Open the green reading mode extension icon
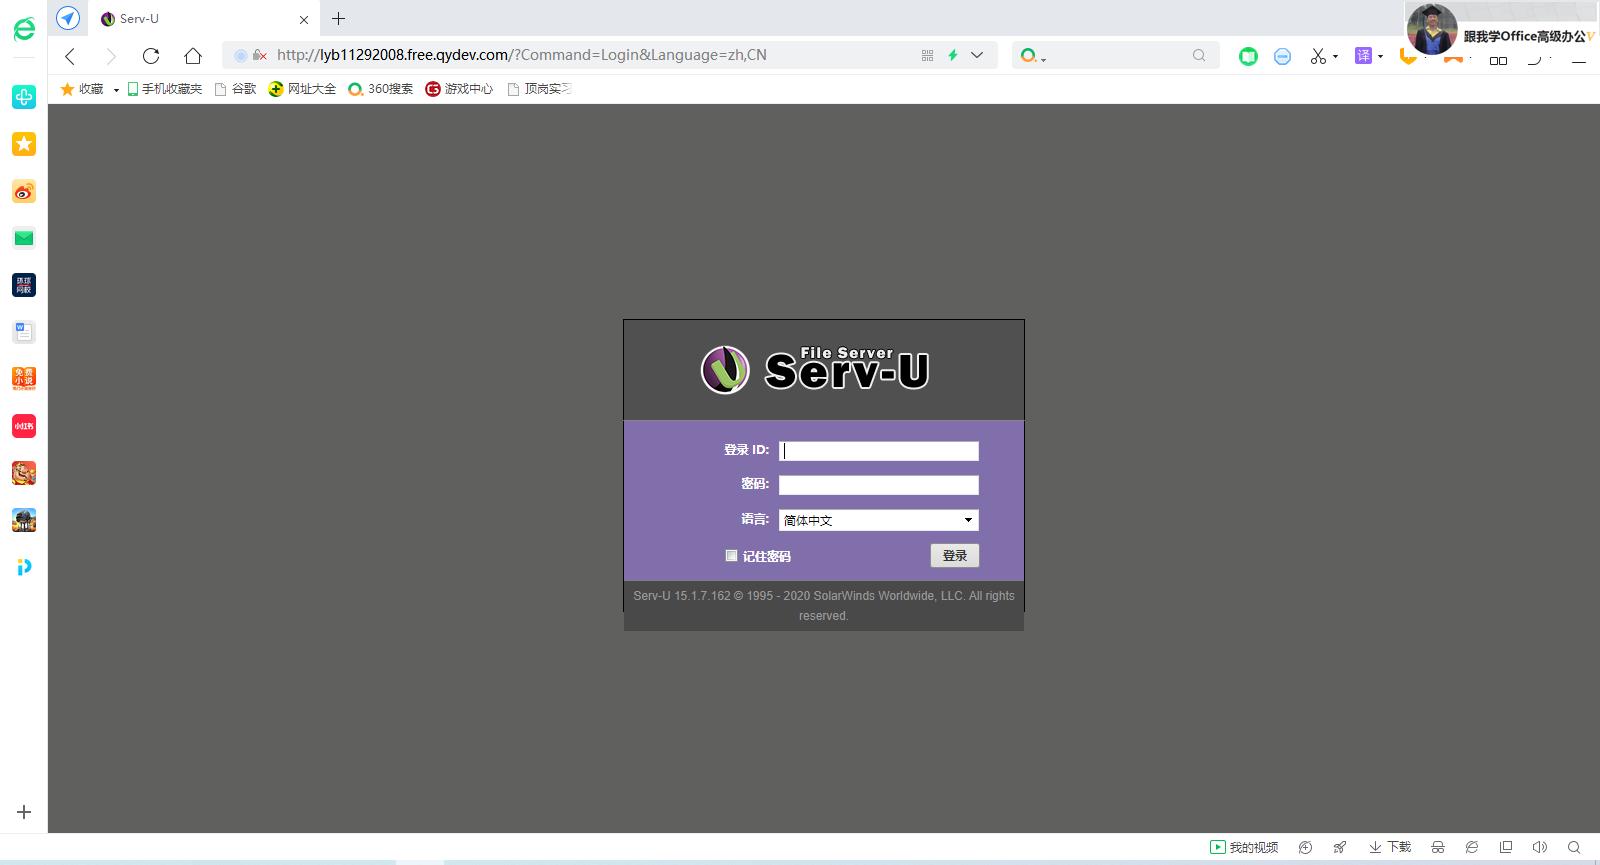The image size is (1600, 865). [x=1248, y=56]
